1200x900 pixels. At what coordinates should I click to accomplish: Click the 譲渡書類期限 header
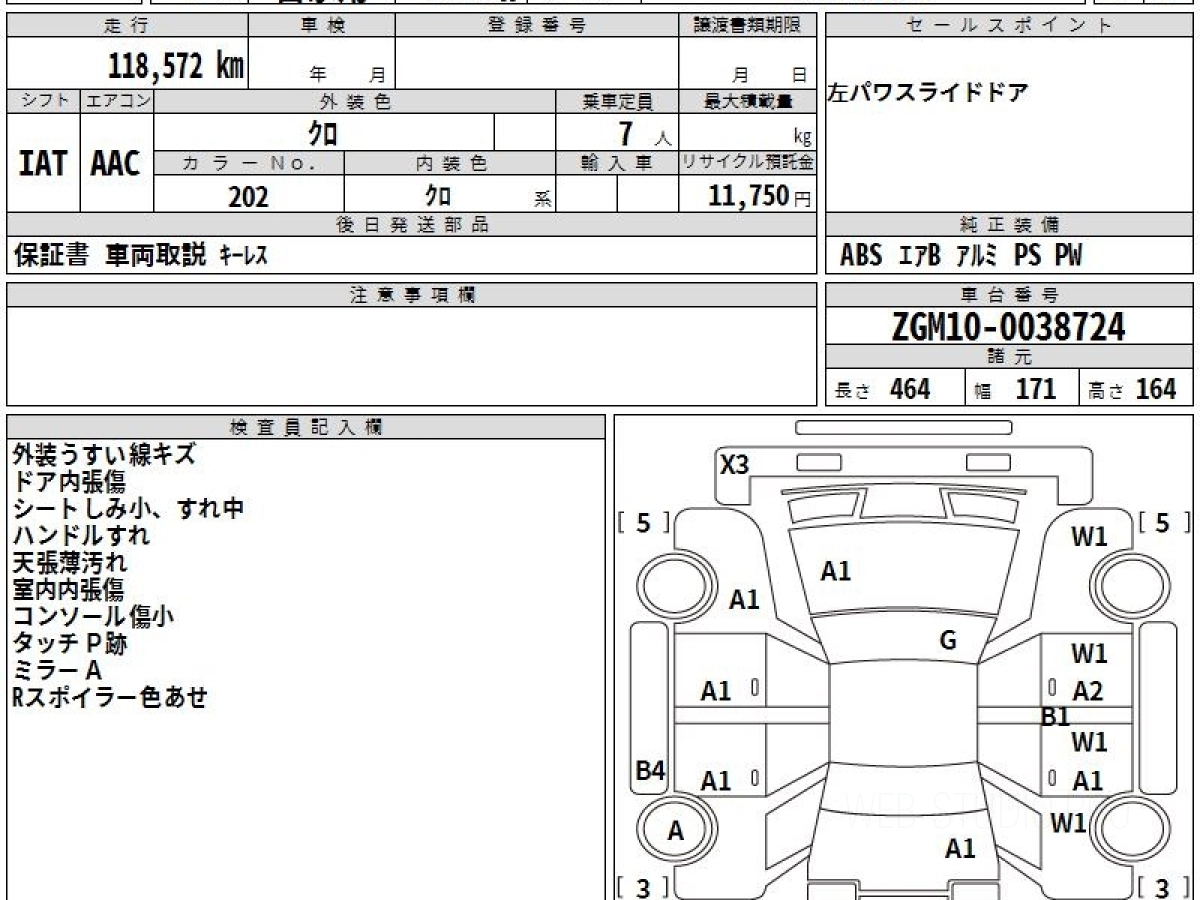click(747, 26)
